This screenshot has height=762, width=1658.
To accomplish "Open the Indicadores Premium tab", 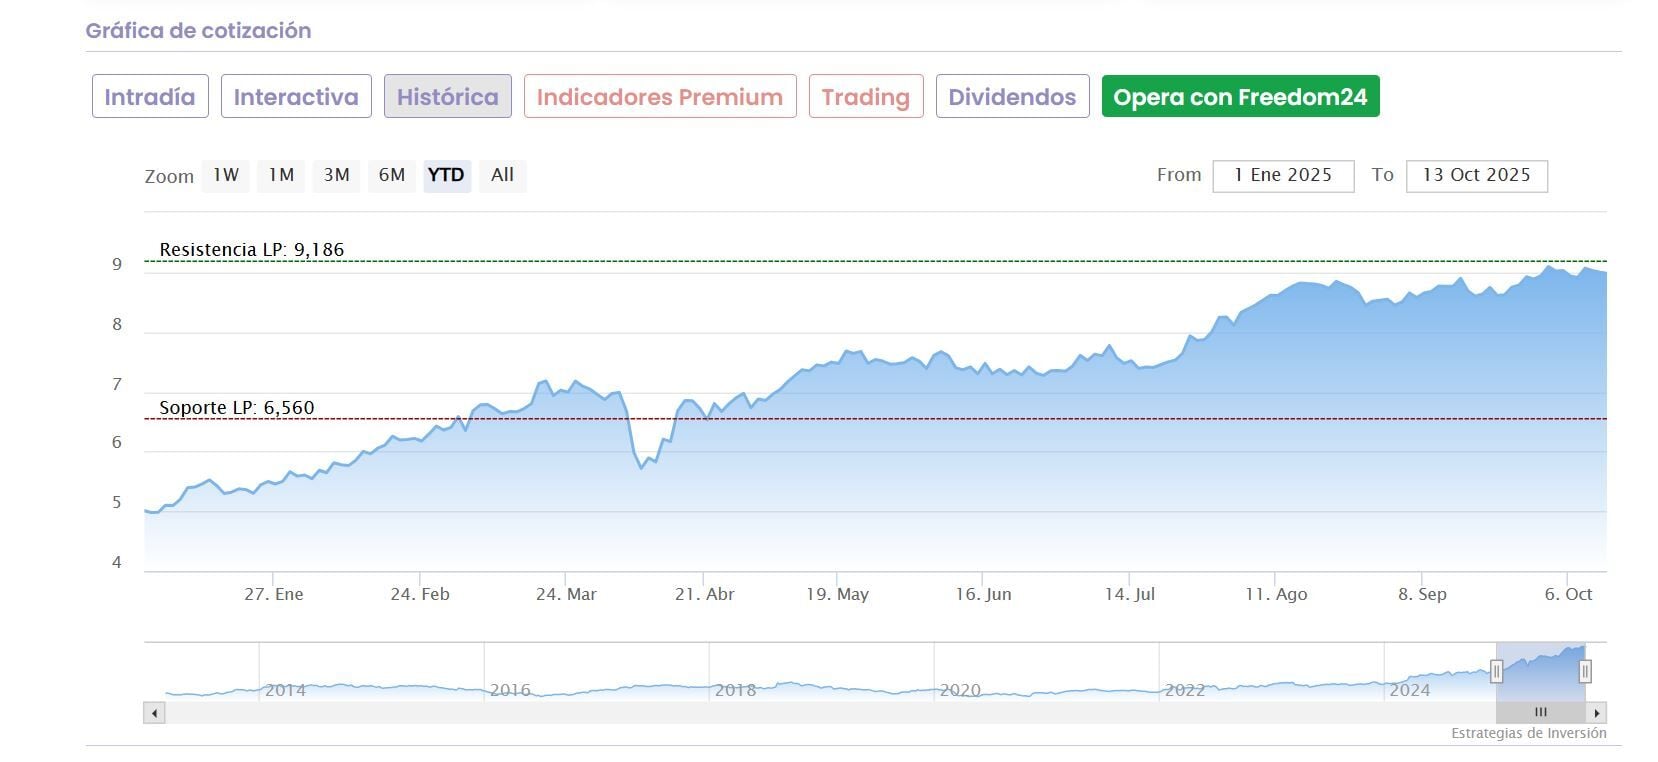I will 659,97.
